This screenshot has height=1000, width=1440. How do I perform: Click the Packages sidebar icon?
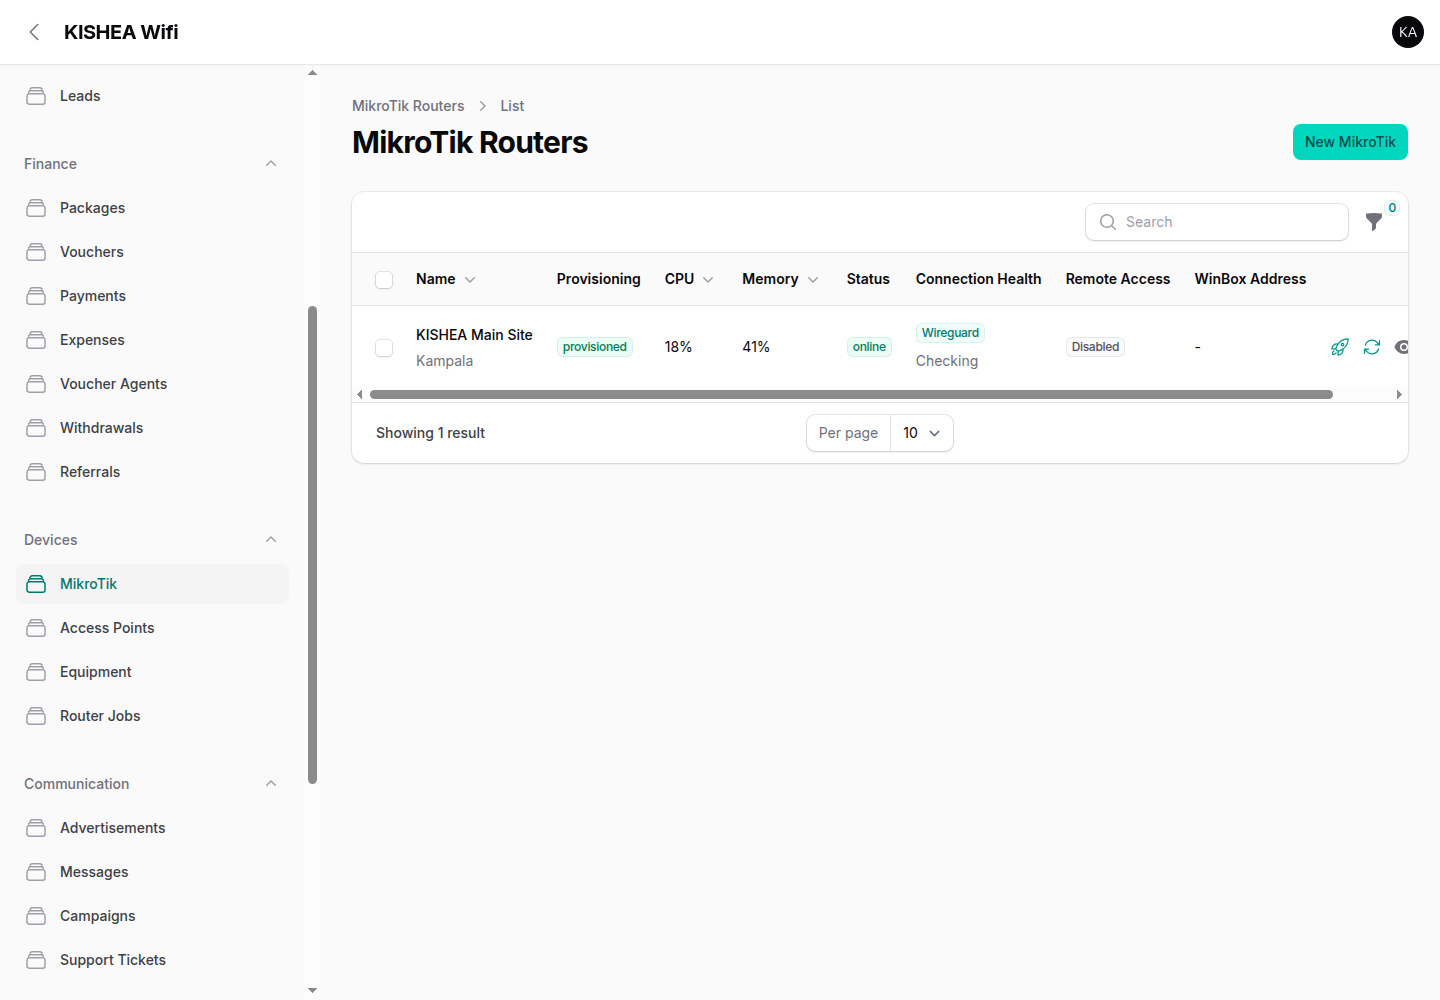coord(36,208)
